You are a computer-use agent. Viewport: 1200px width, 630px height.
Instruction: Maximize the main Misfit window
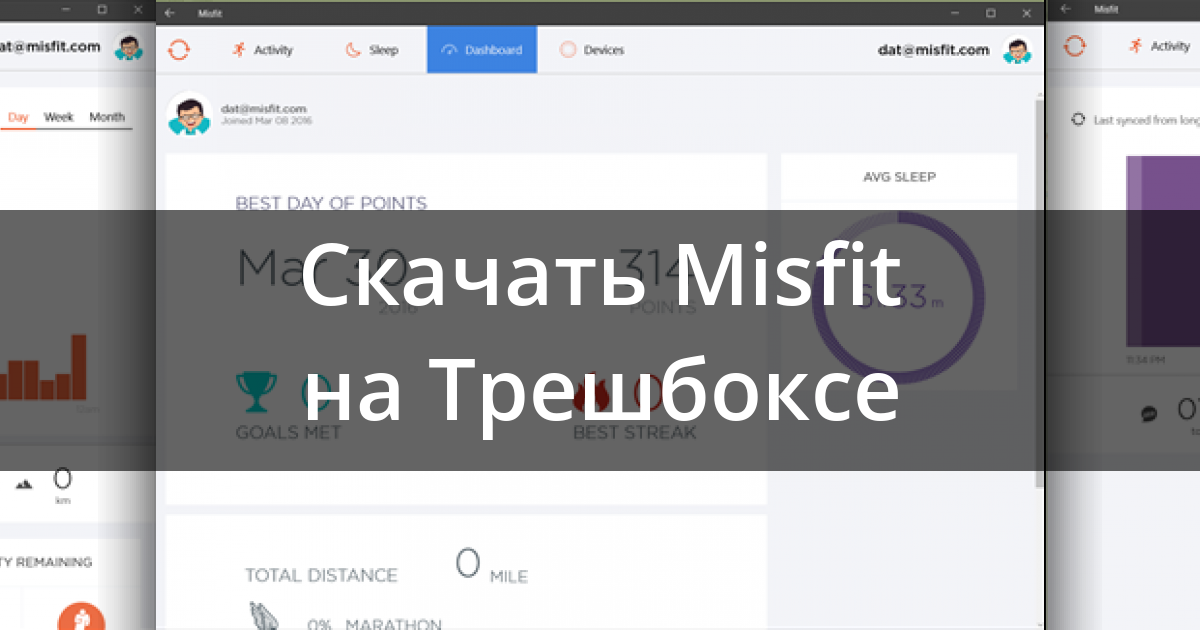[990, 13]
